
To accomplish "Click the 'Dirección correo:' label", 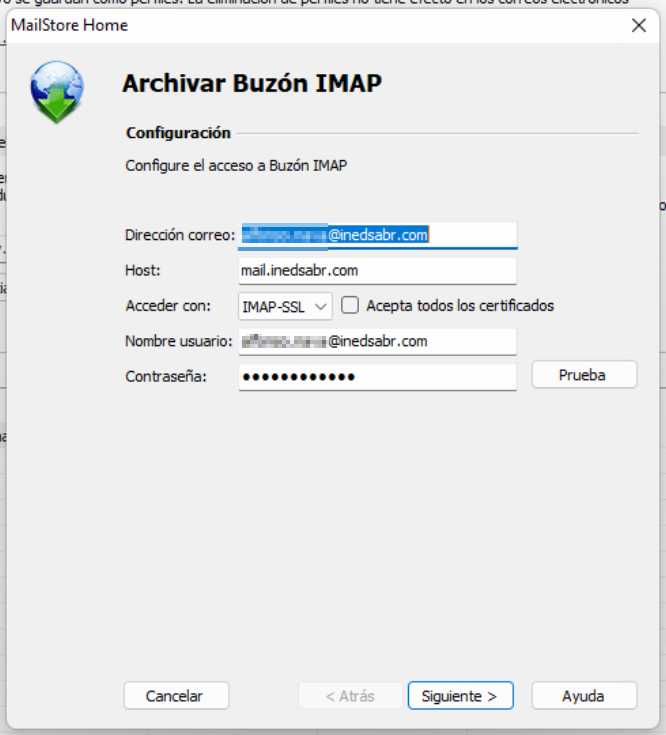I will pos(179,235).
